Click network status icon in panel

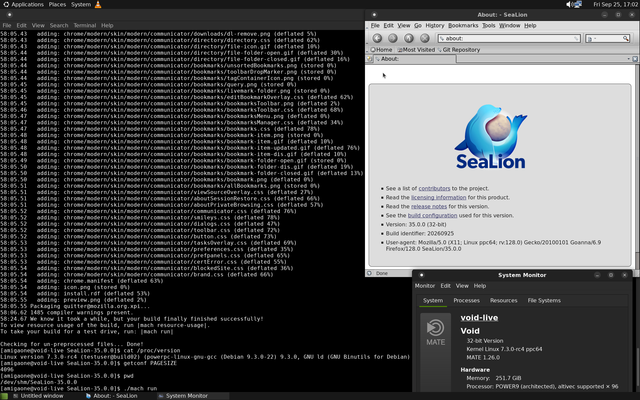[x=578, y=4]
